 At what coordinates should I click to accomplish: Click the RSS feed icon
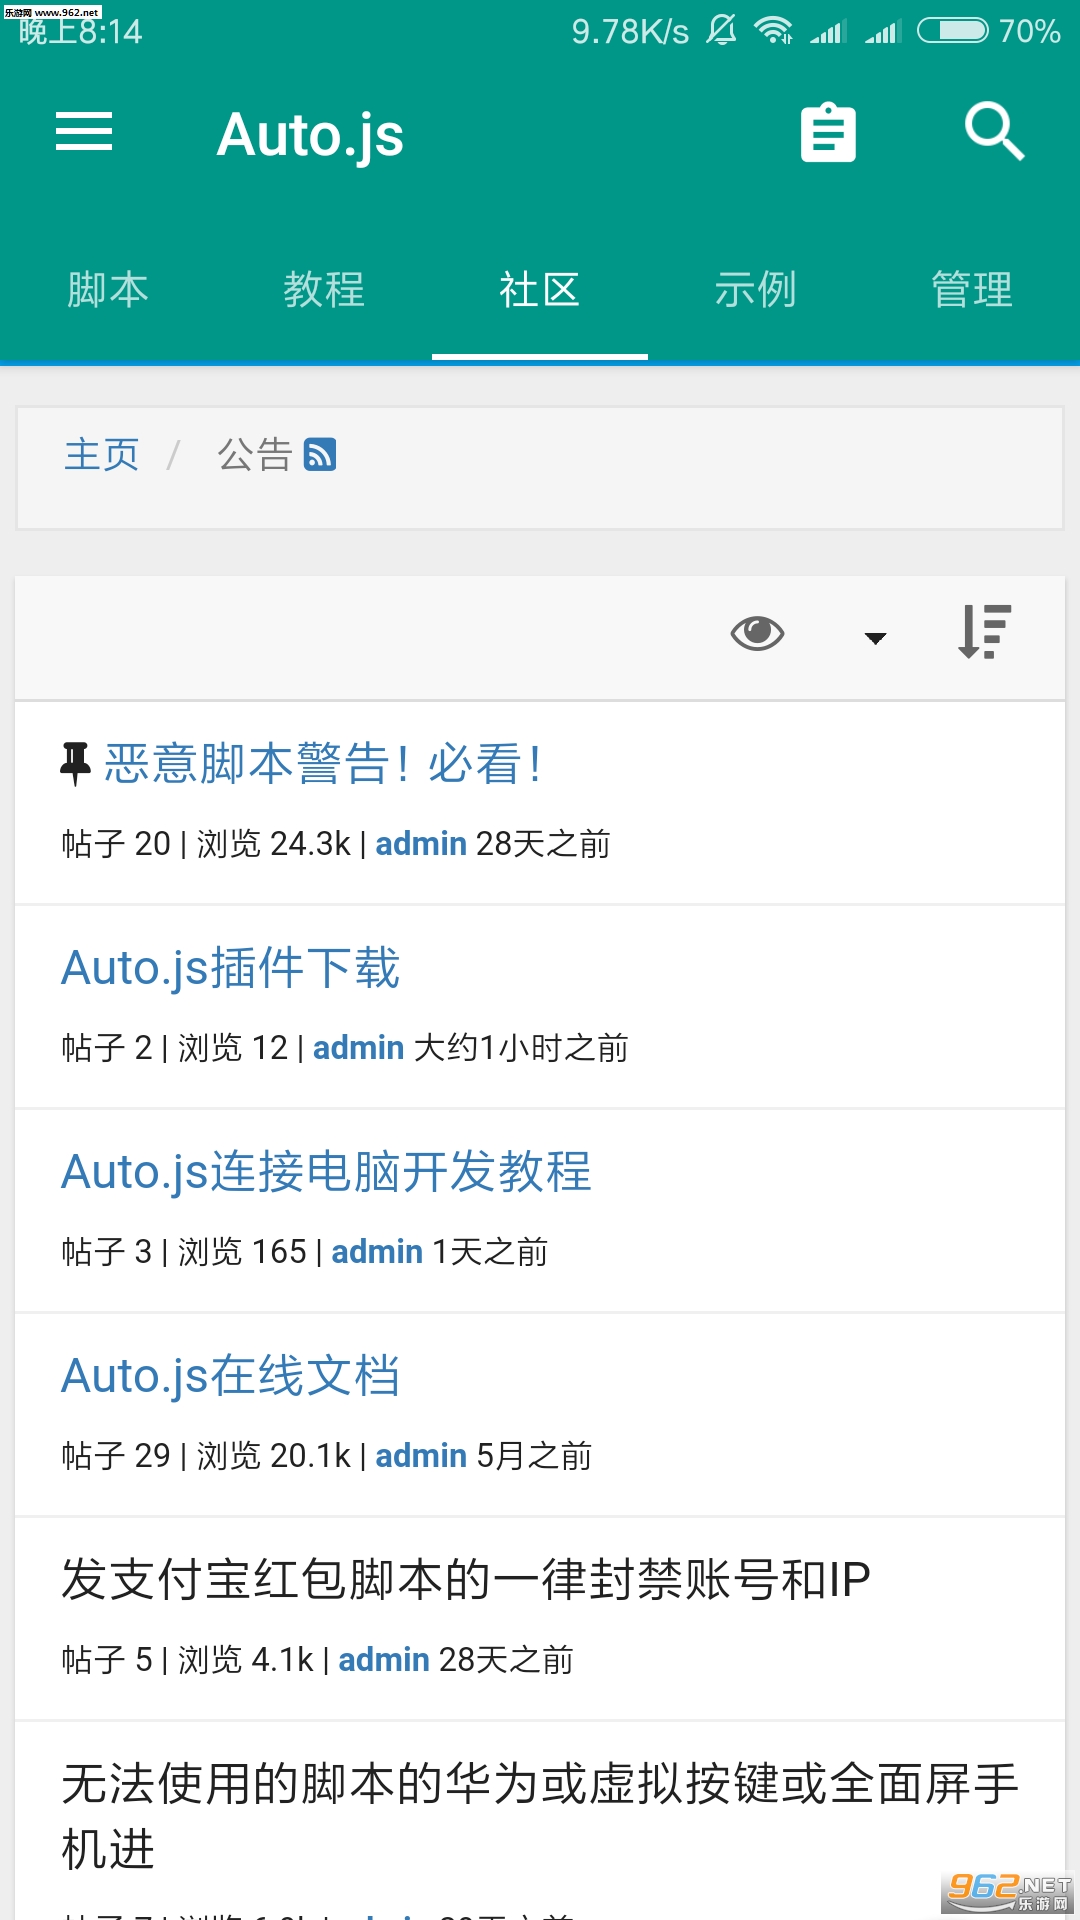[320, 455]
